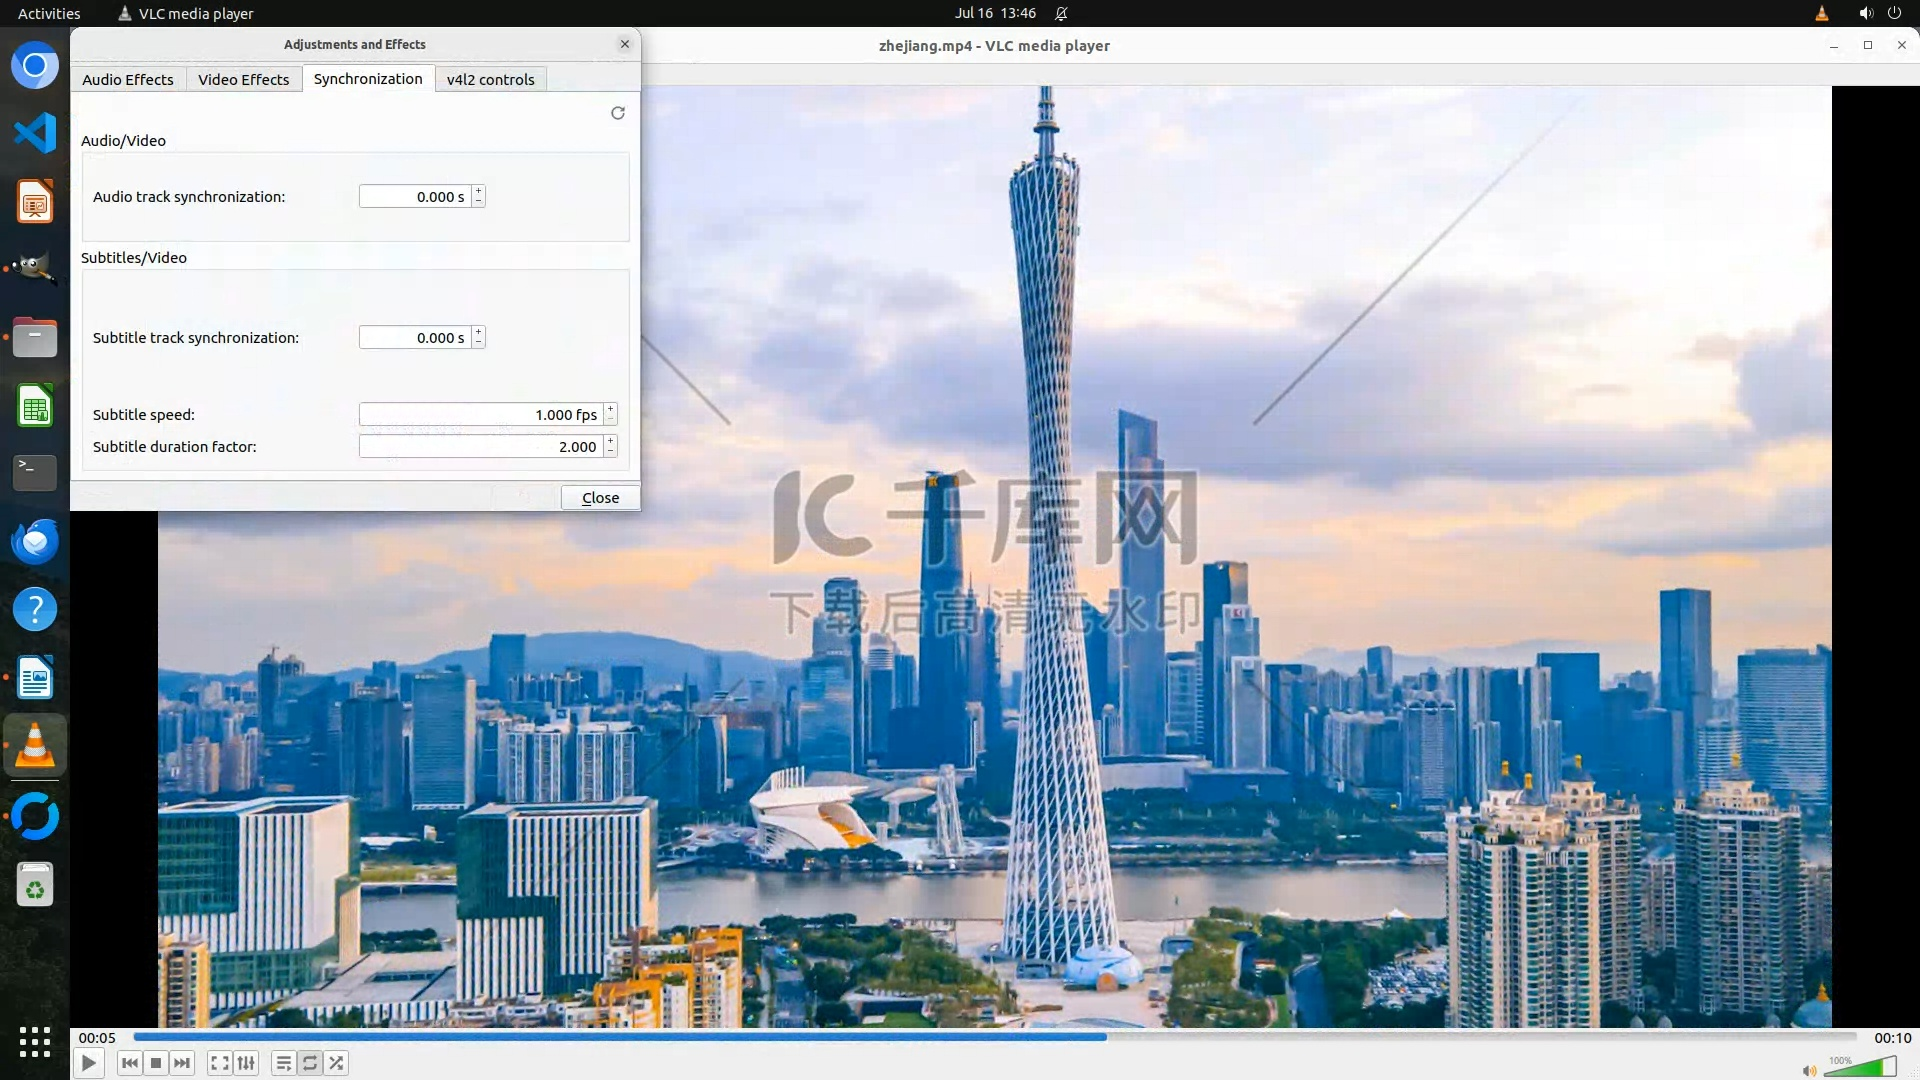Increase the subtitle speed fps value
Screen dimensions: 1920x1080
(611, 409)
